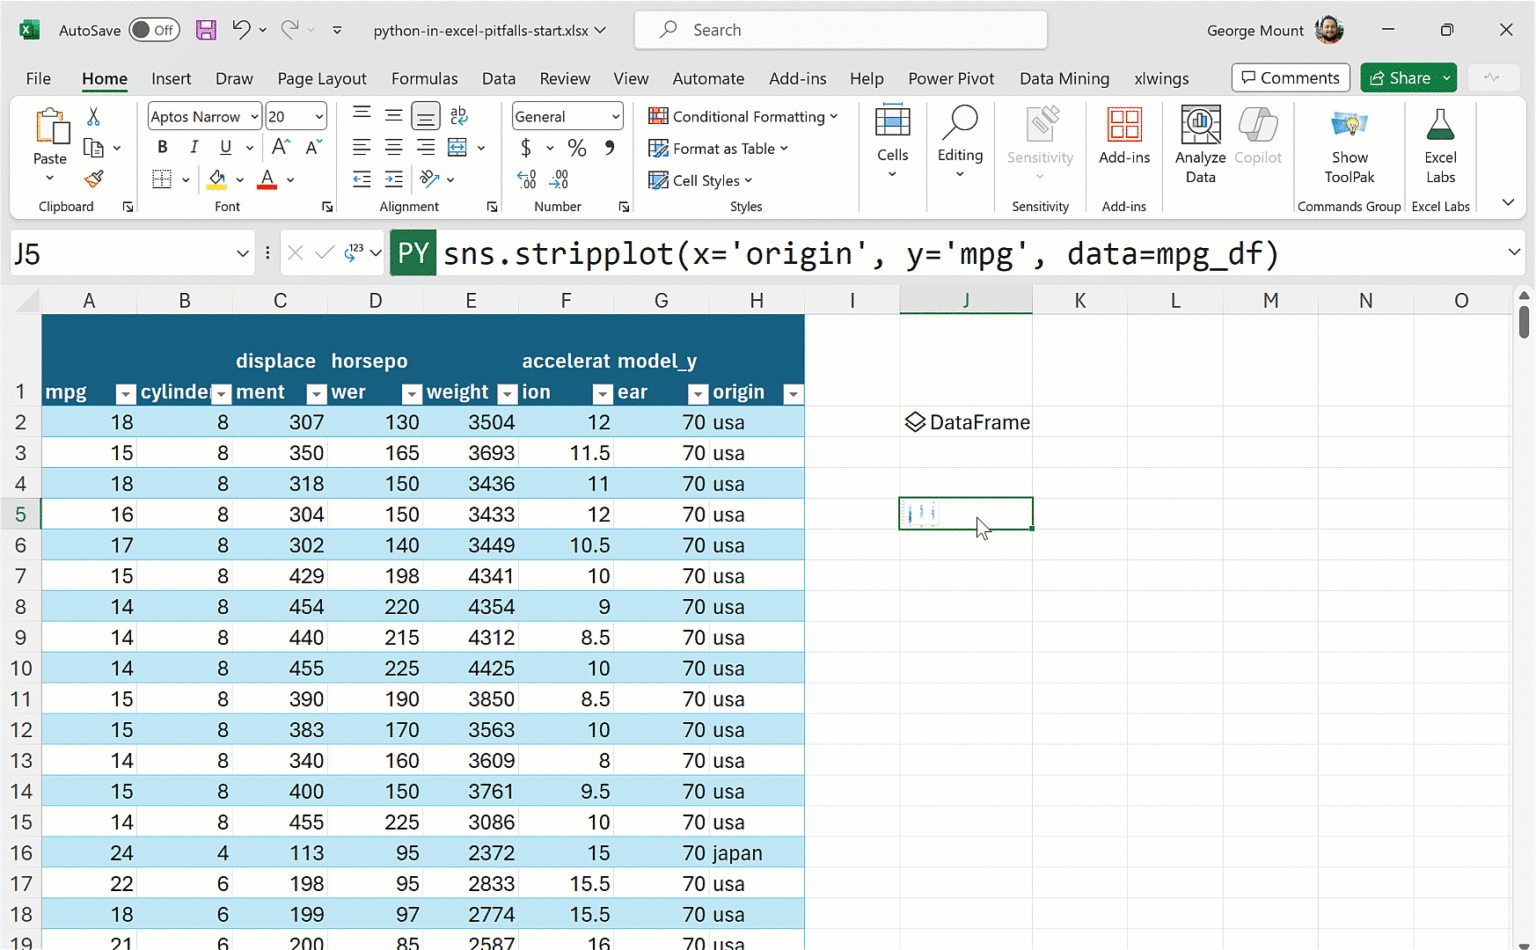
Task: Toggle Bold formatting
Action: point(162,148)
